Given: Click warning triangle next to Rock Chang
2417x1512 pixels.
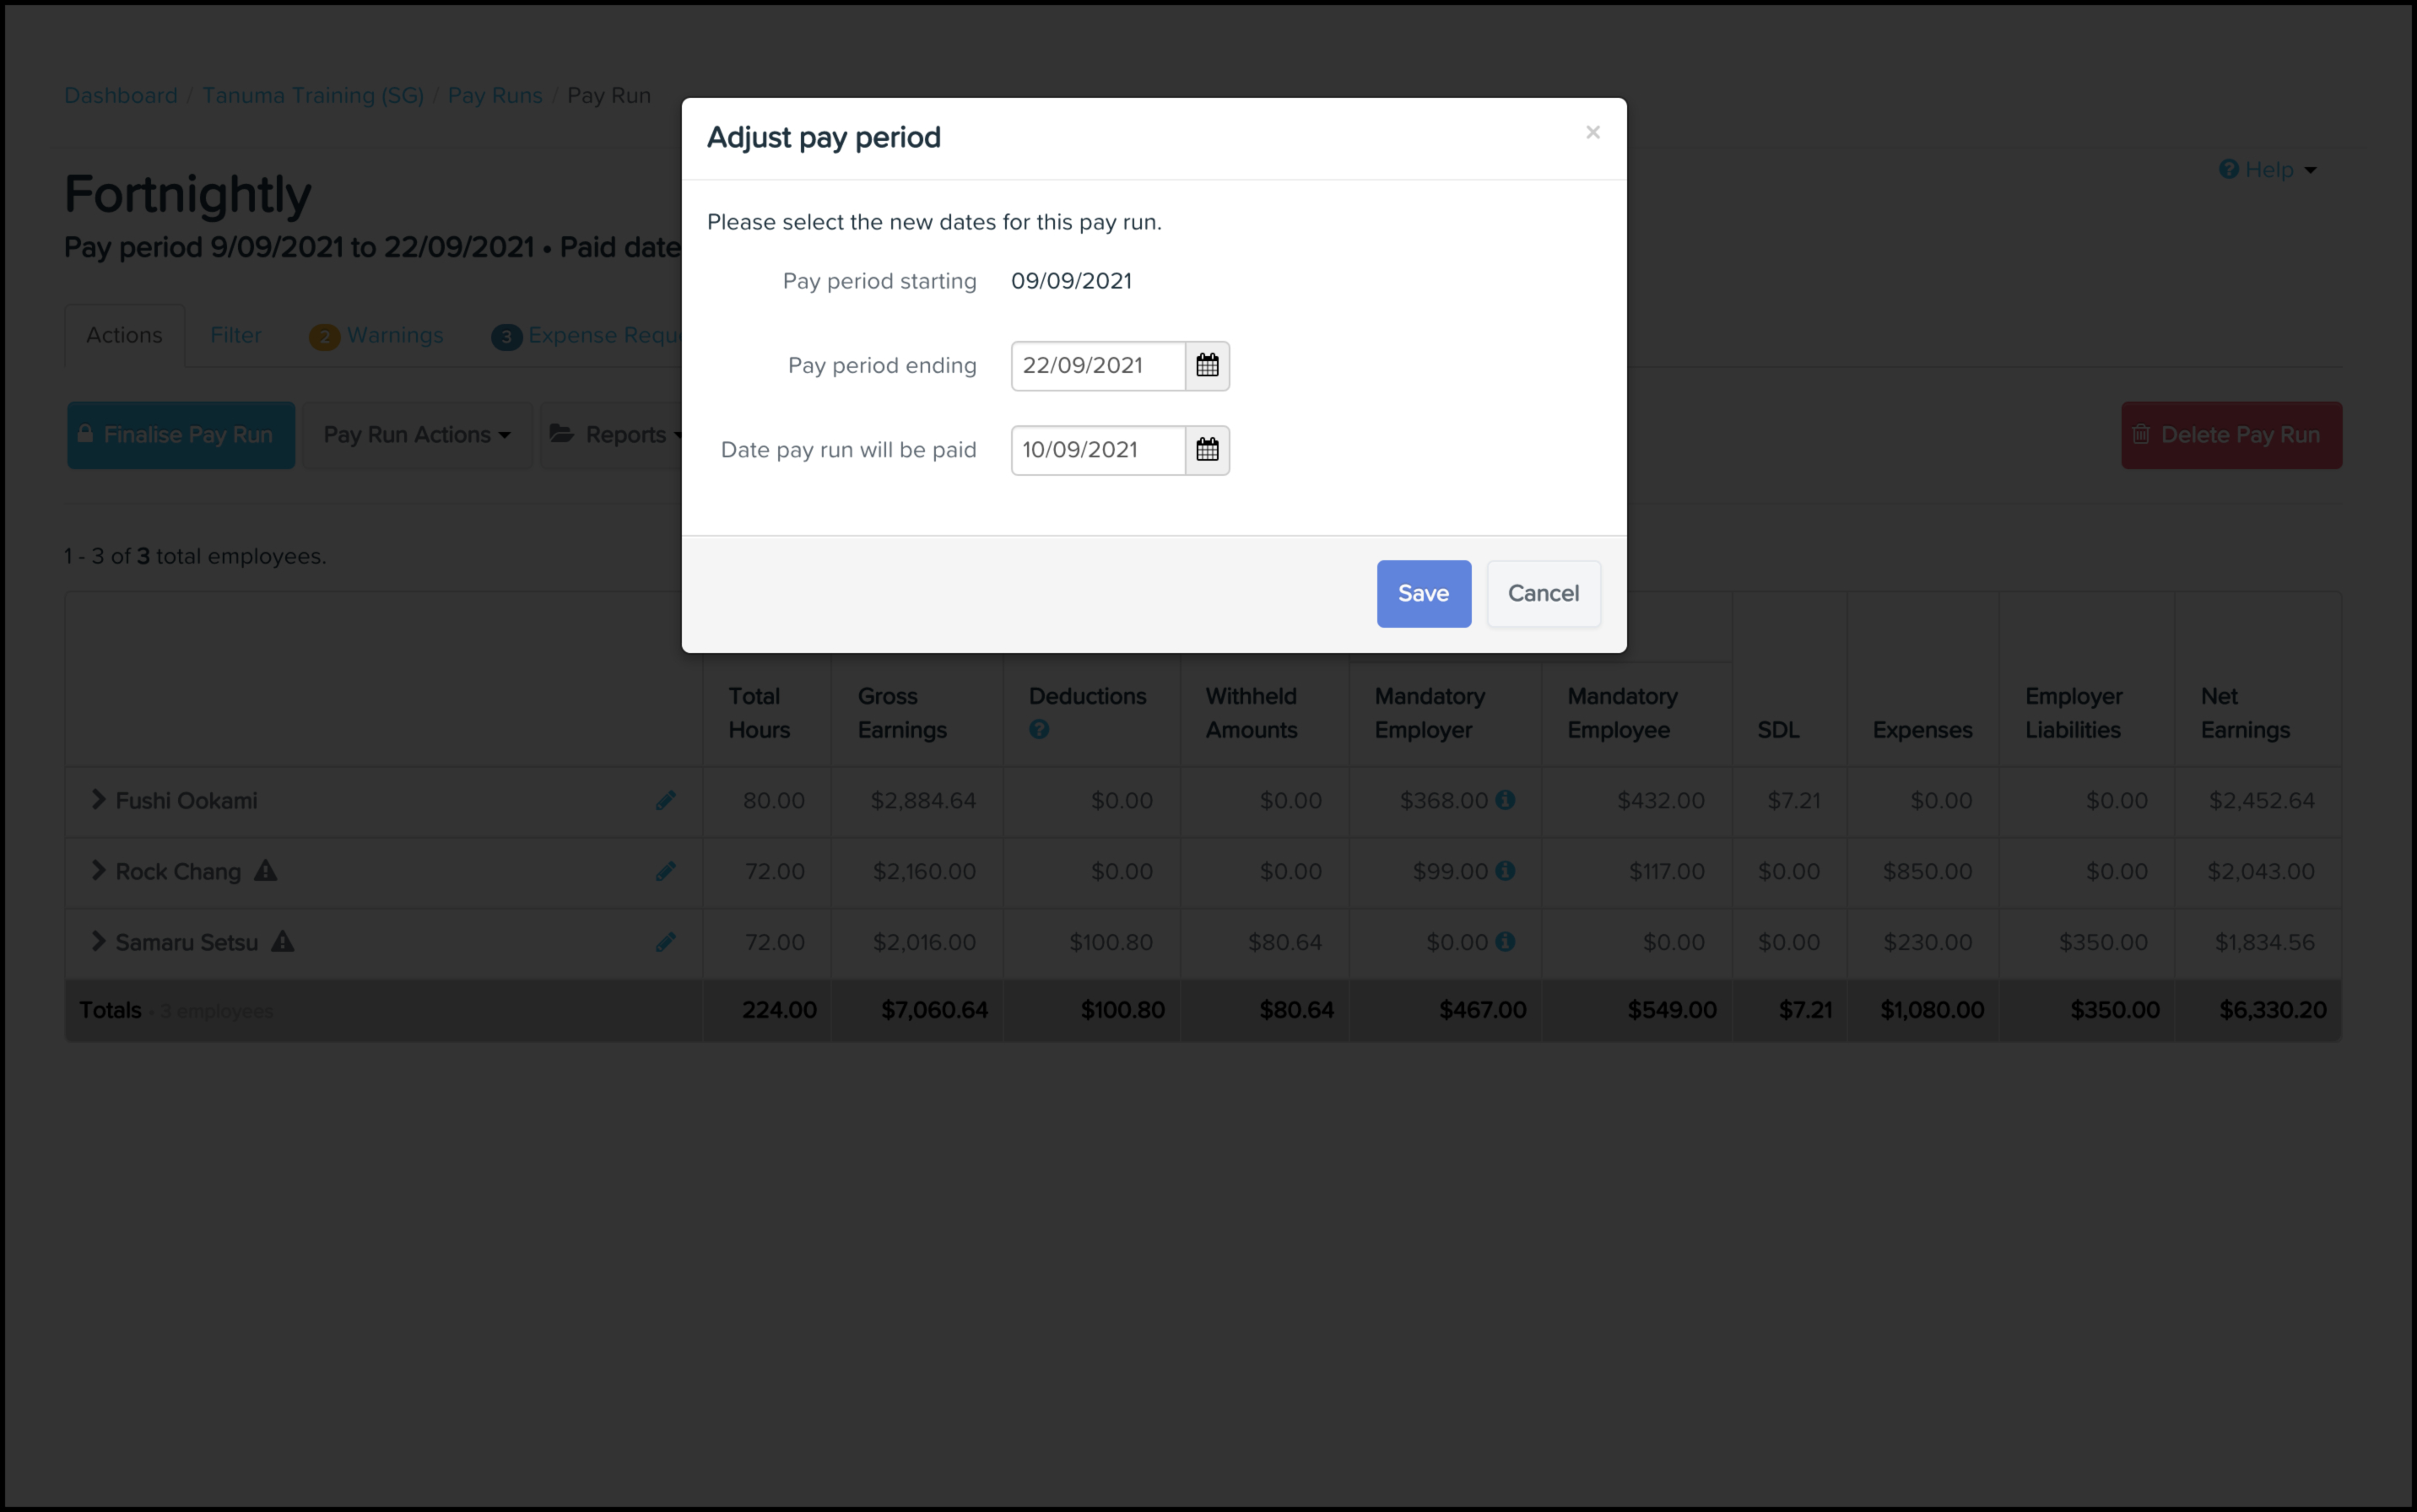Looking at the screenshot, I should click(x=265, y=871).
